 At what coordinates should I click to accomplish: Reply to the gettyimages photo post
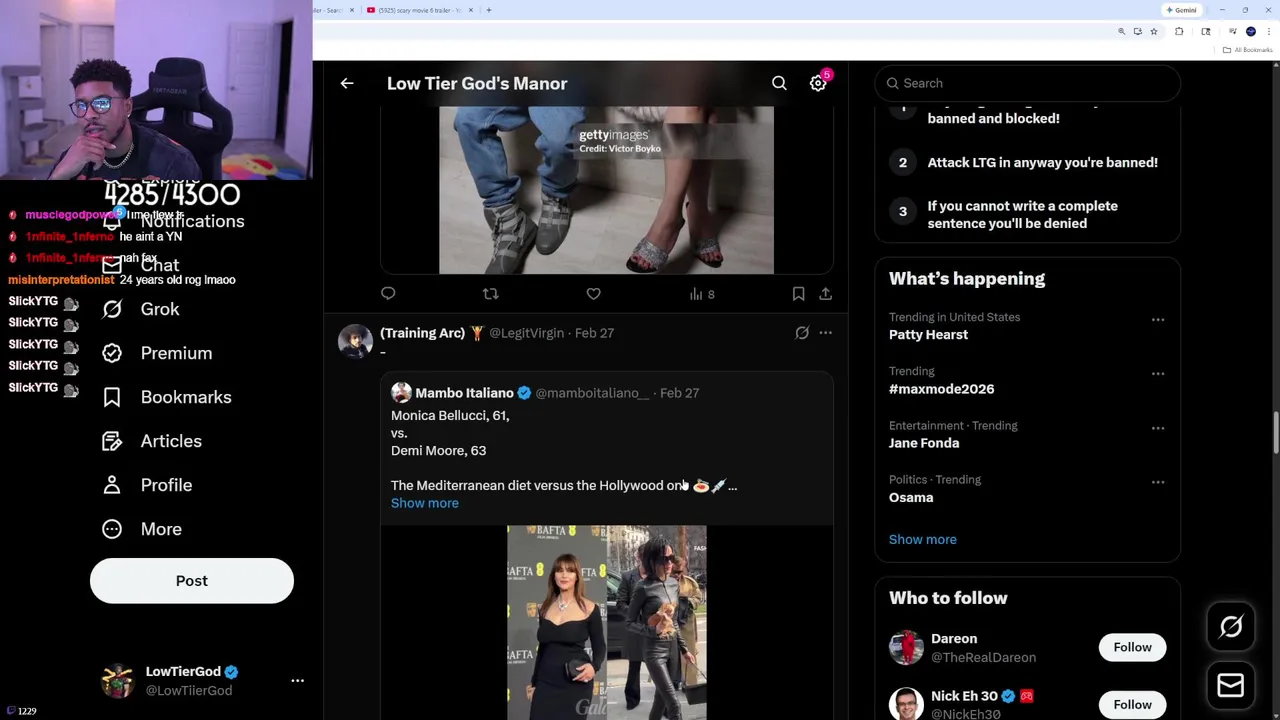tap(388, 294)
